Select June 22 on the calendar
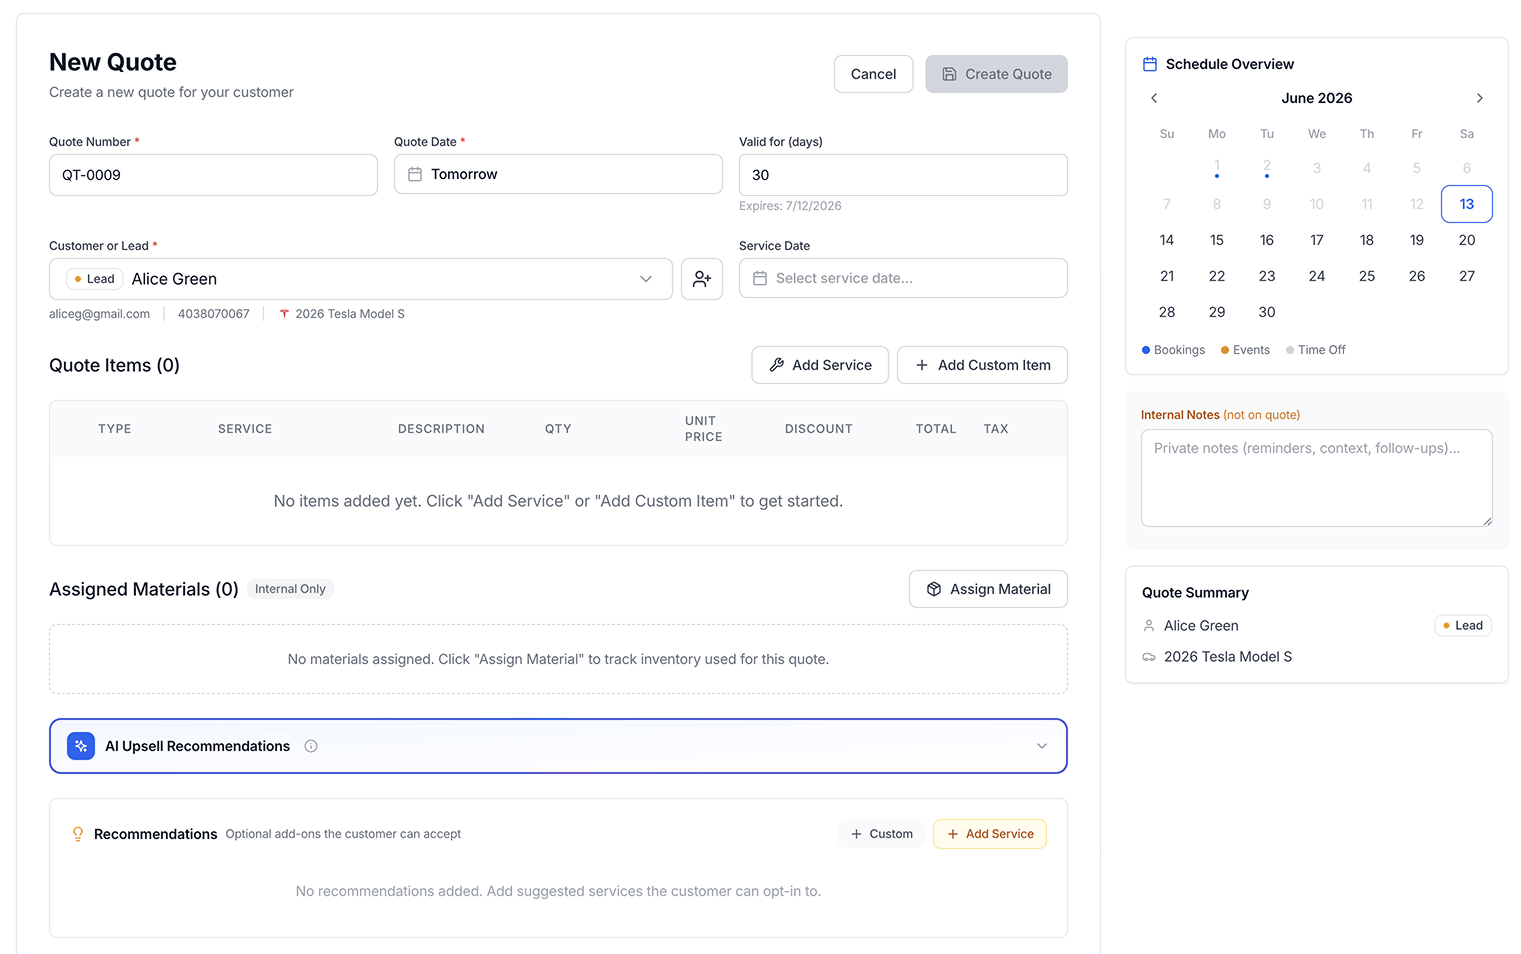This screenshot has width=1521, height=954. 1217,276
